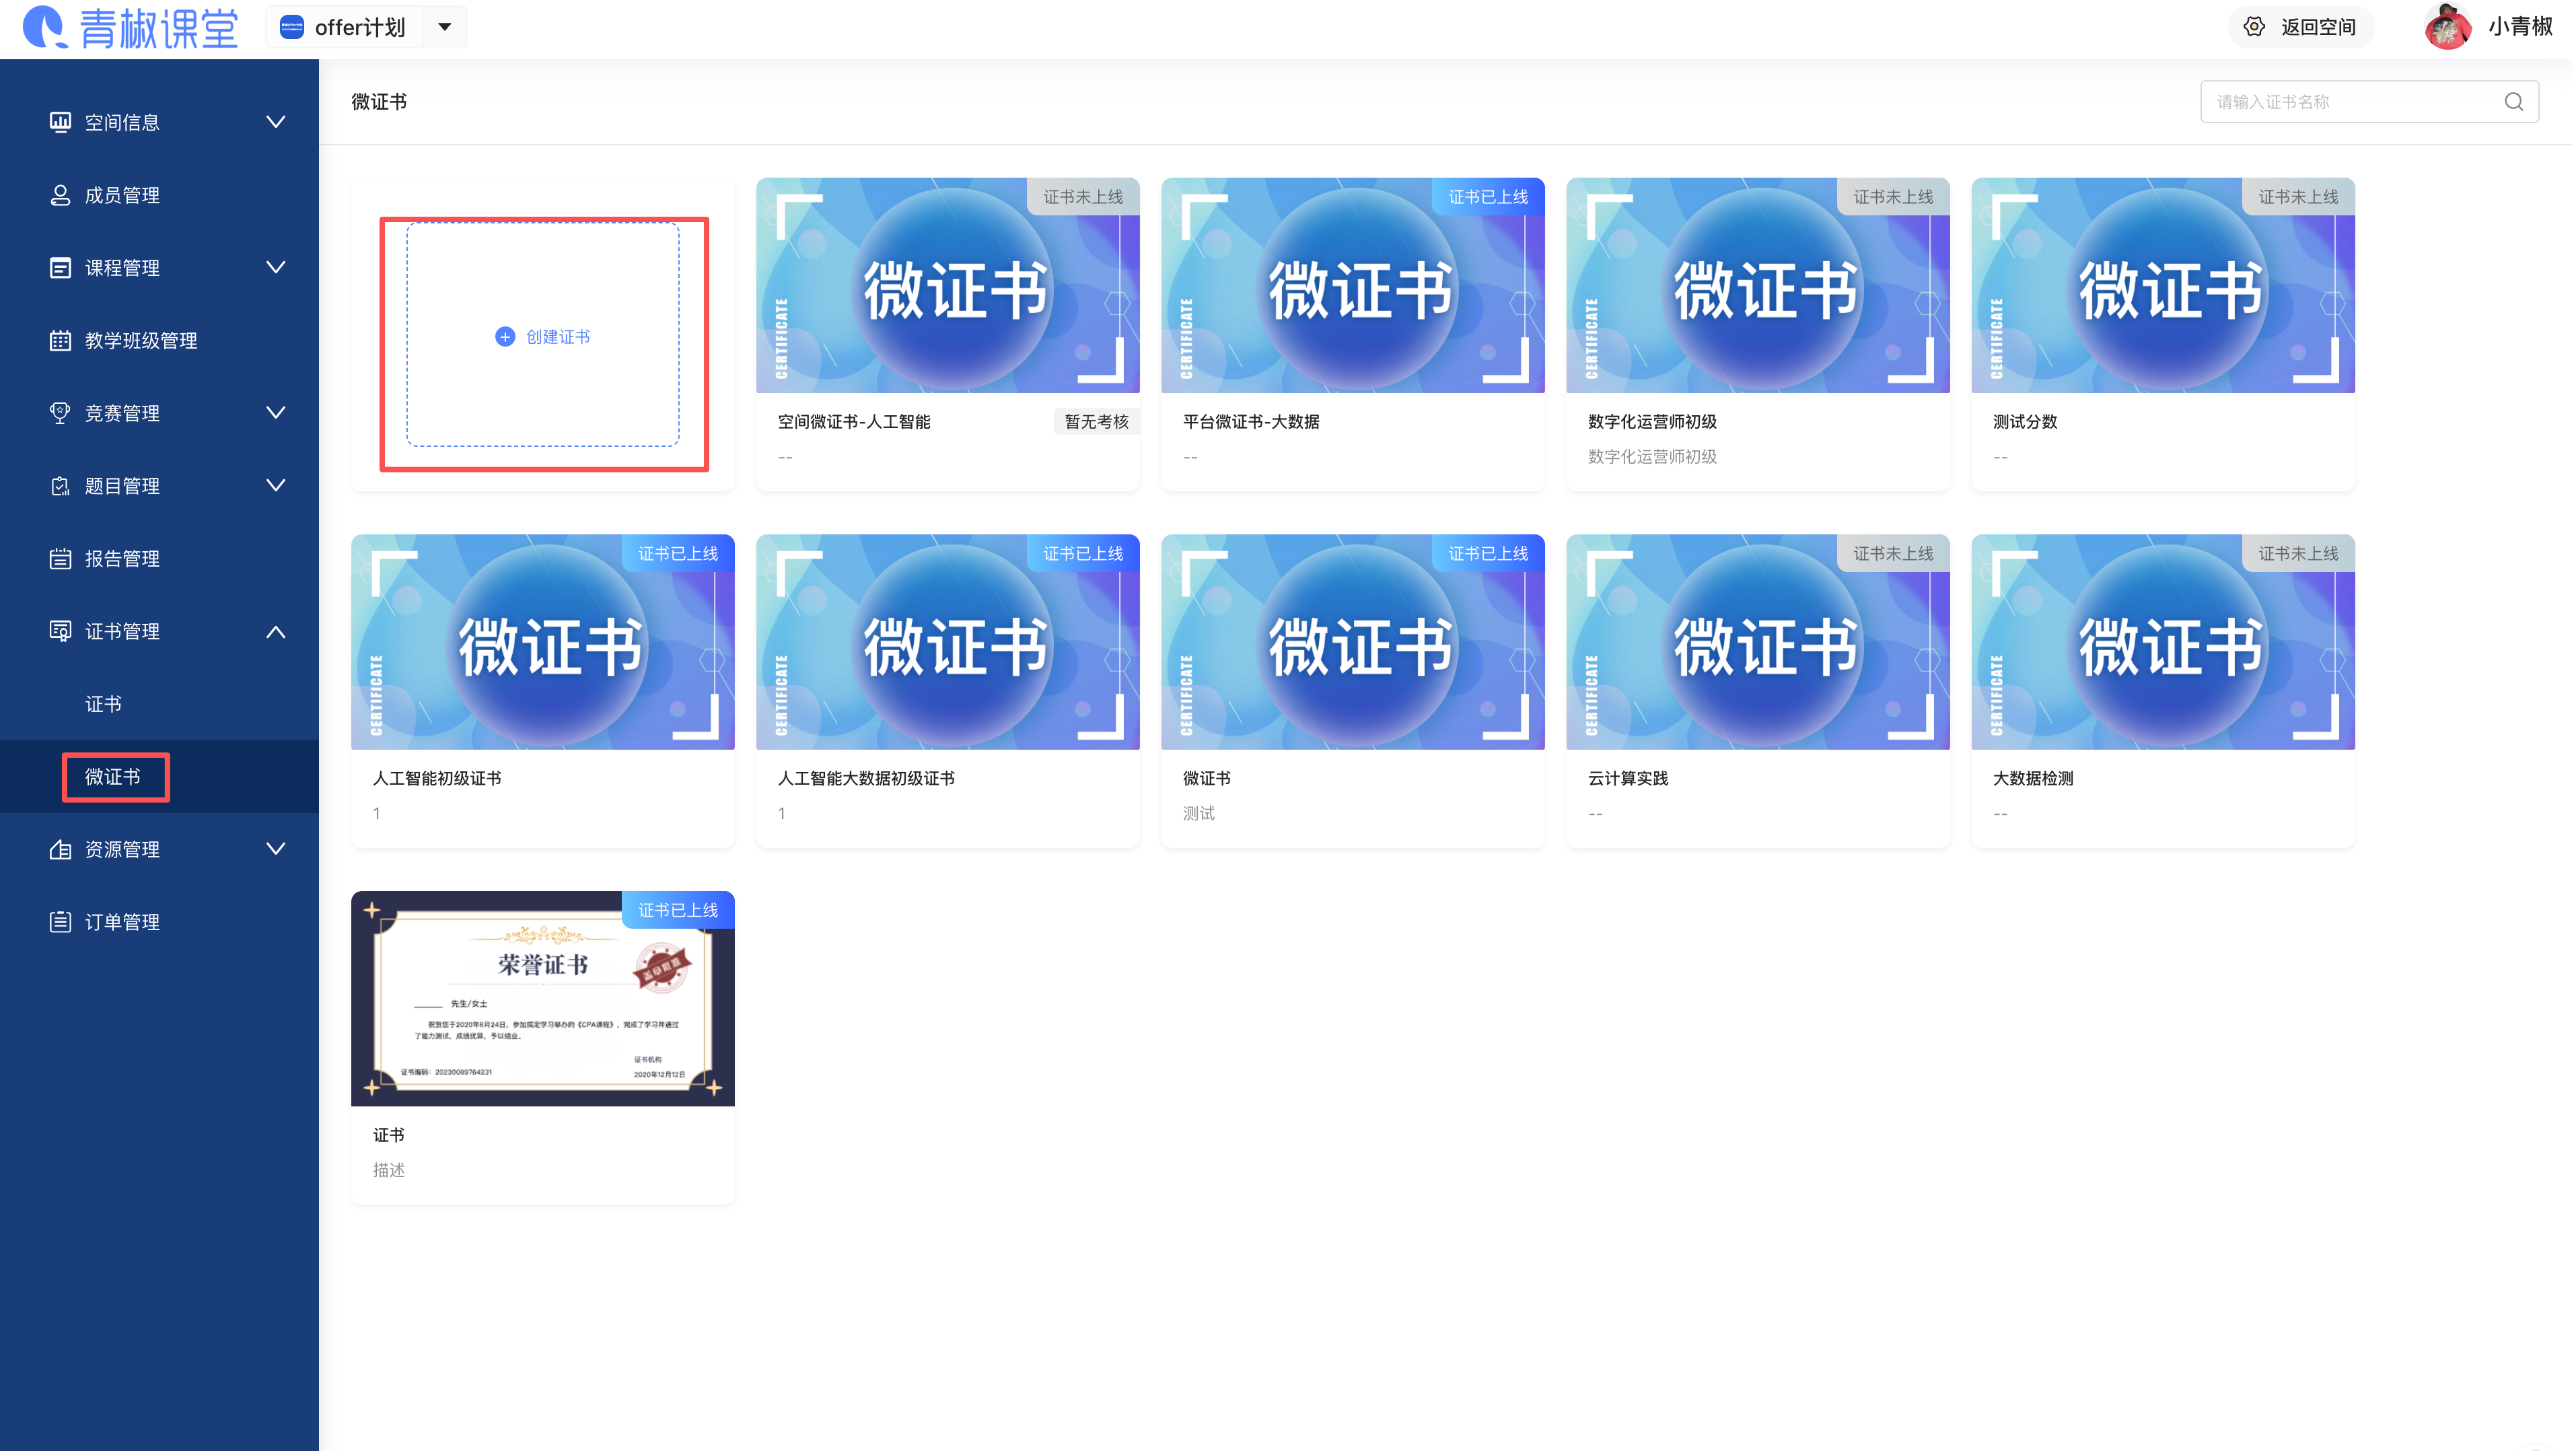Click the 订单管理 list icon
The image size is (2576, 1451).
tap(60, 922)
